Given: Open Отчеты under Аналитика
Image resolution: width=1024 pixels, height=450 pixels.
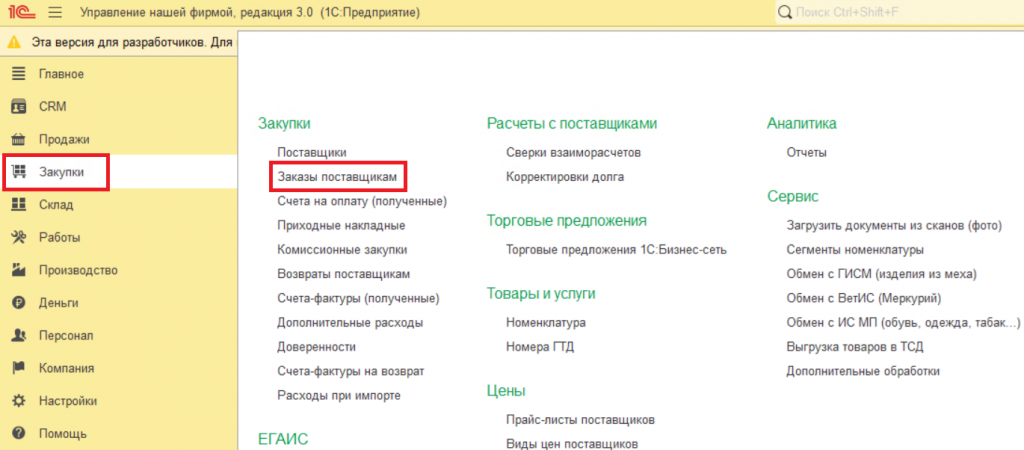Looking at the screenshot, I should [807, 152].
